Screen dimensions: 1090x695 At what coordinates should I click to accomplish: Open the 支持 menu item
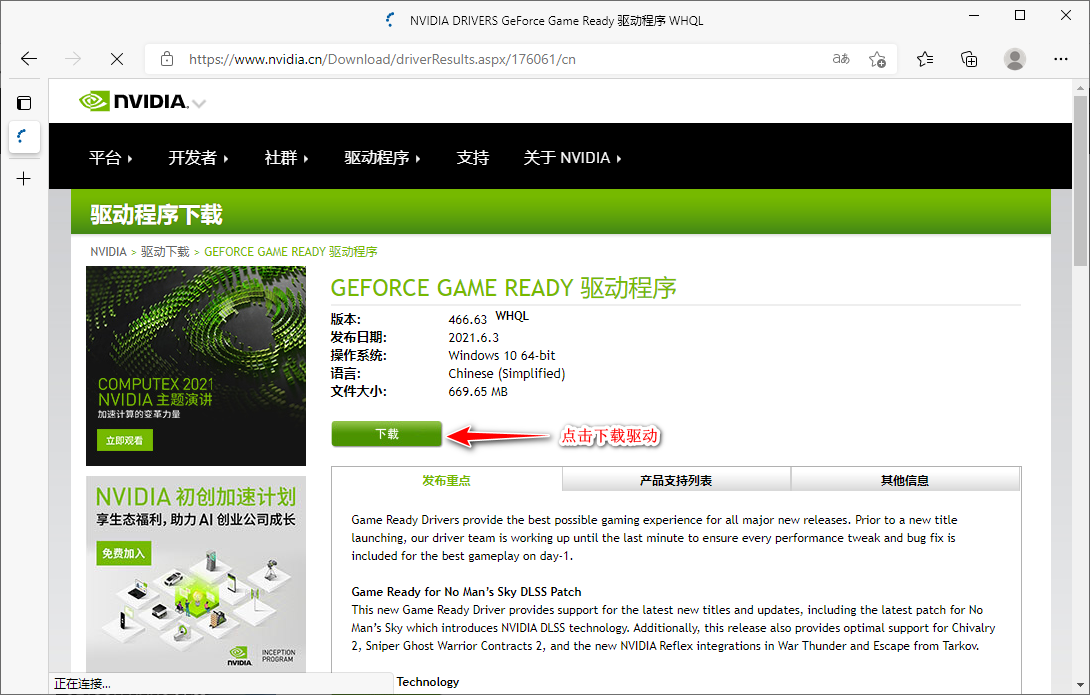coord(472,158)
